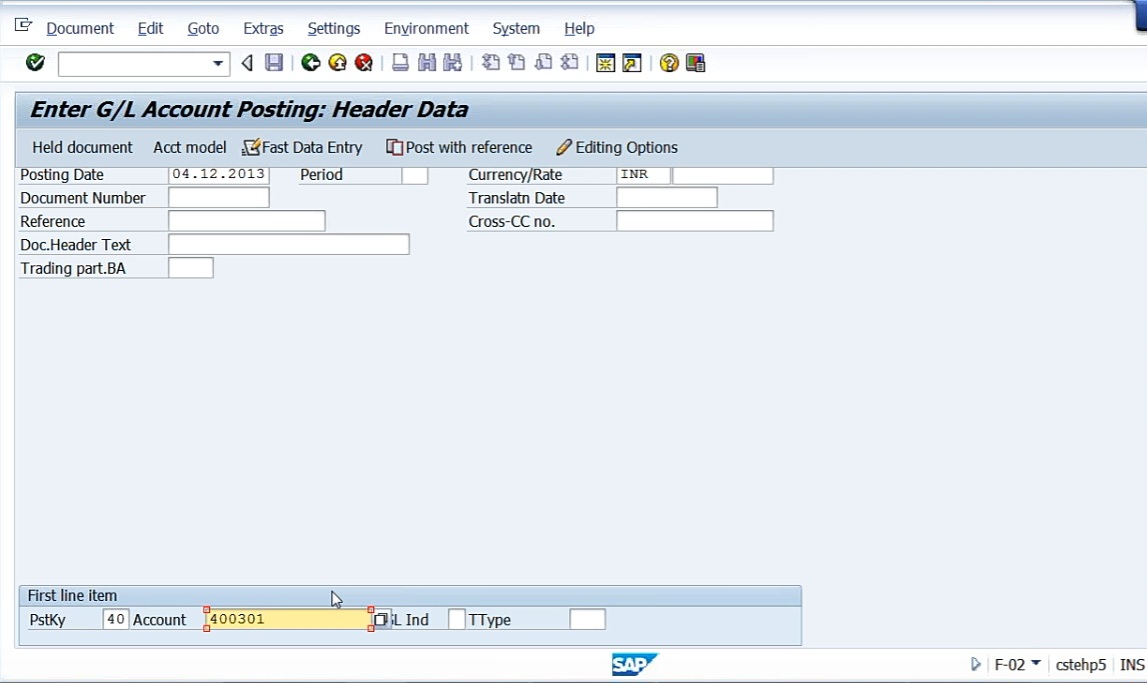Click the Customize Local Layout icon
The height and width of the screenshot is (683, 1147).
click(x=696, y=63)
